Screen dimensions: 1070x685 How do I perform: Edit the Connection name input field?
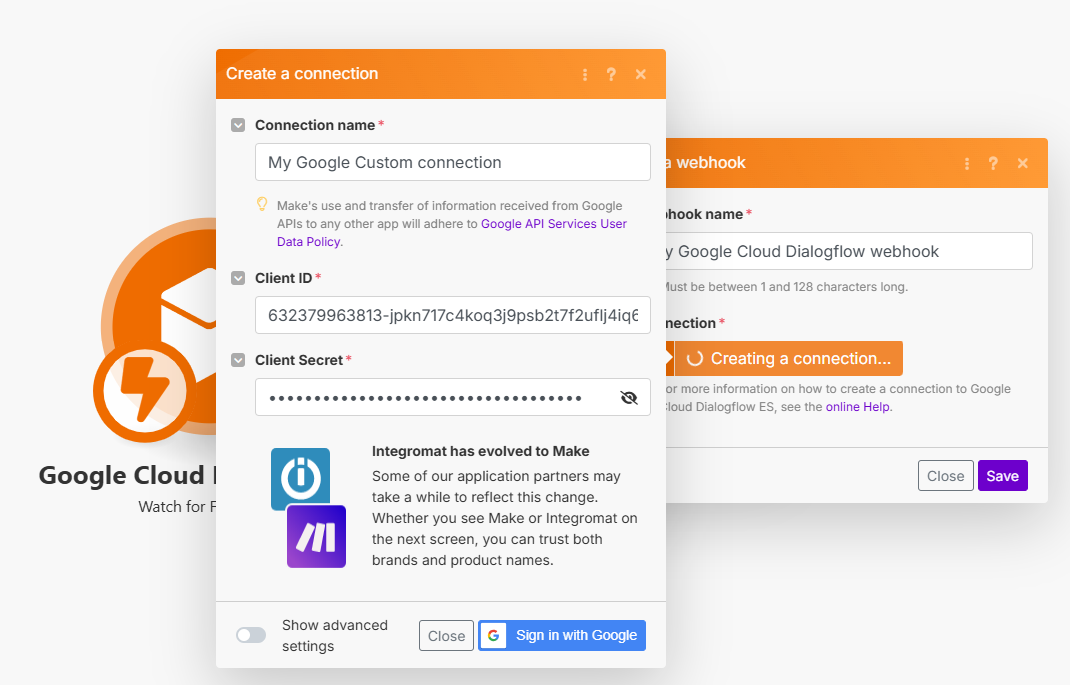click(452, 162)
